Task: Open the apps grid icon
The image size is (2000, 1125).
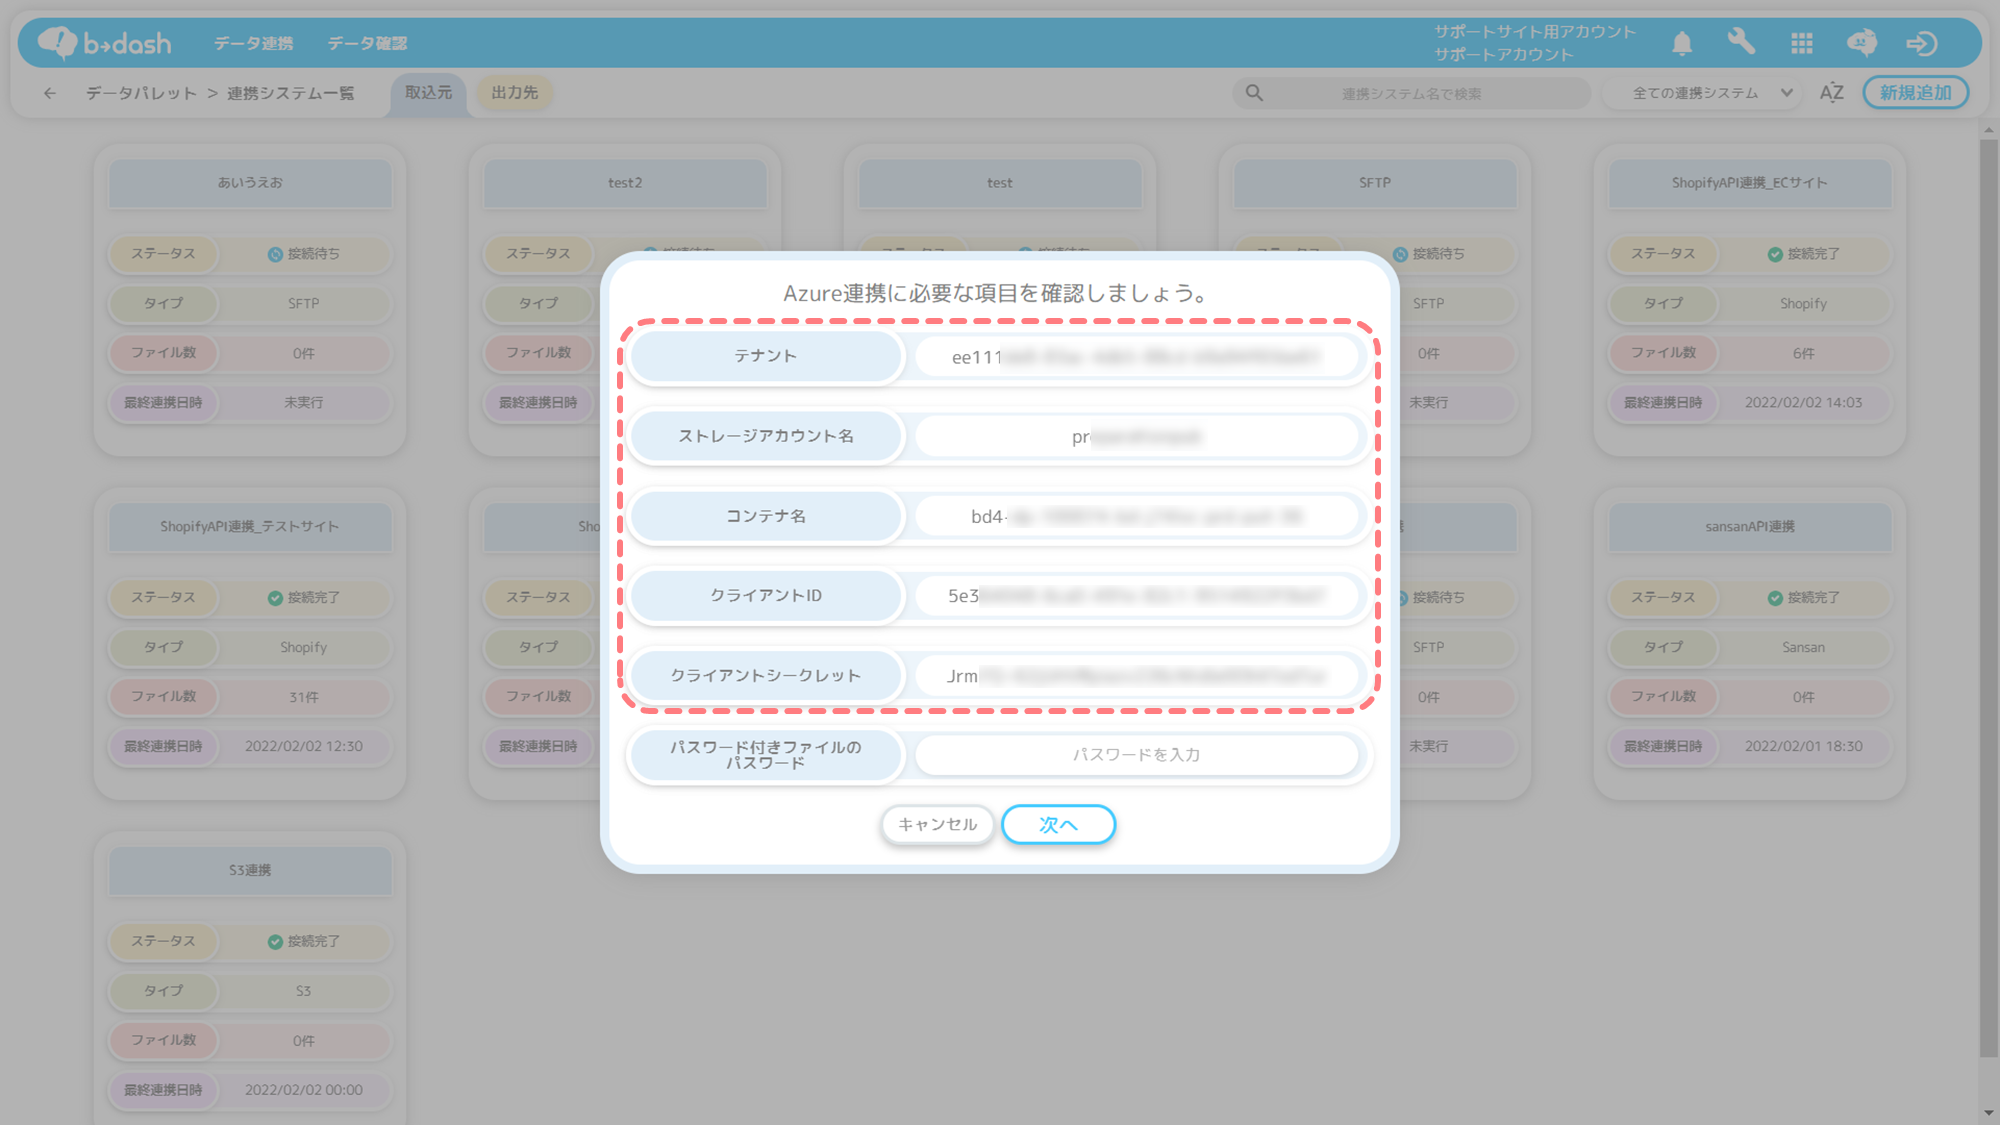Action: [x=1802, y=43]
